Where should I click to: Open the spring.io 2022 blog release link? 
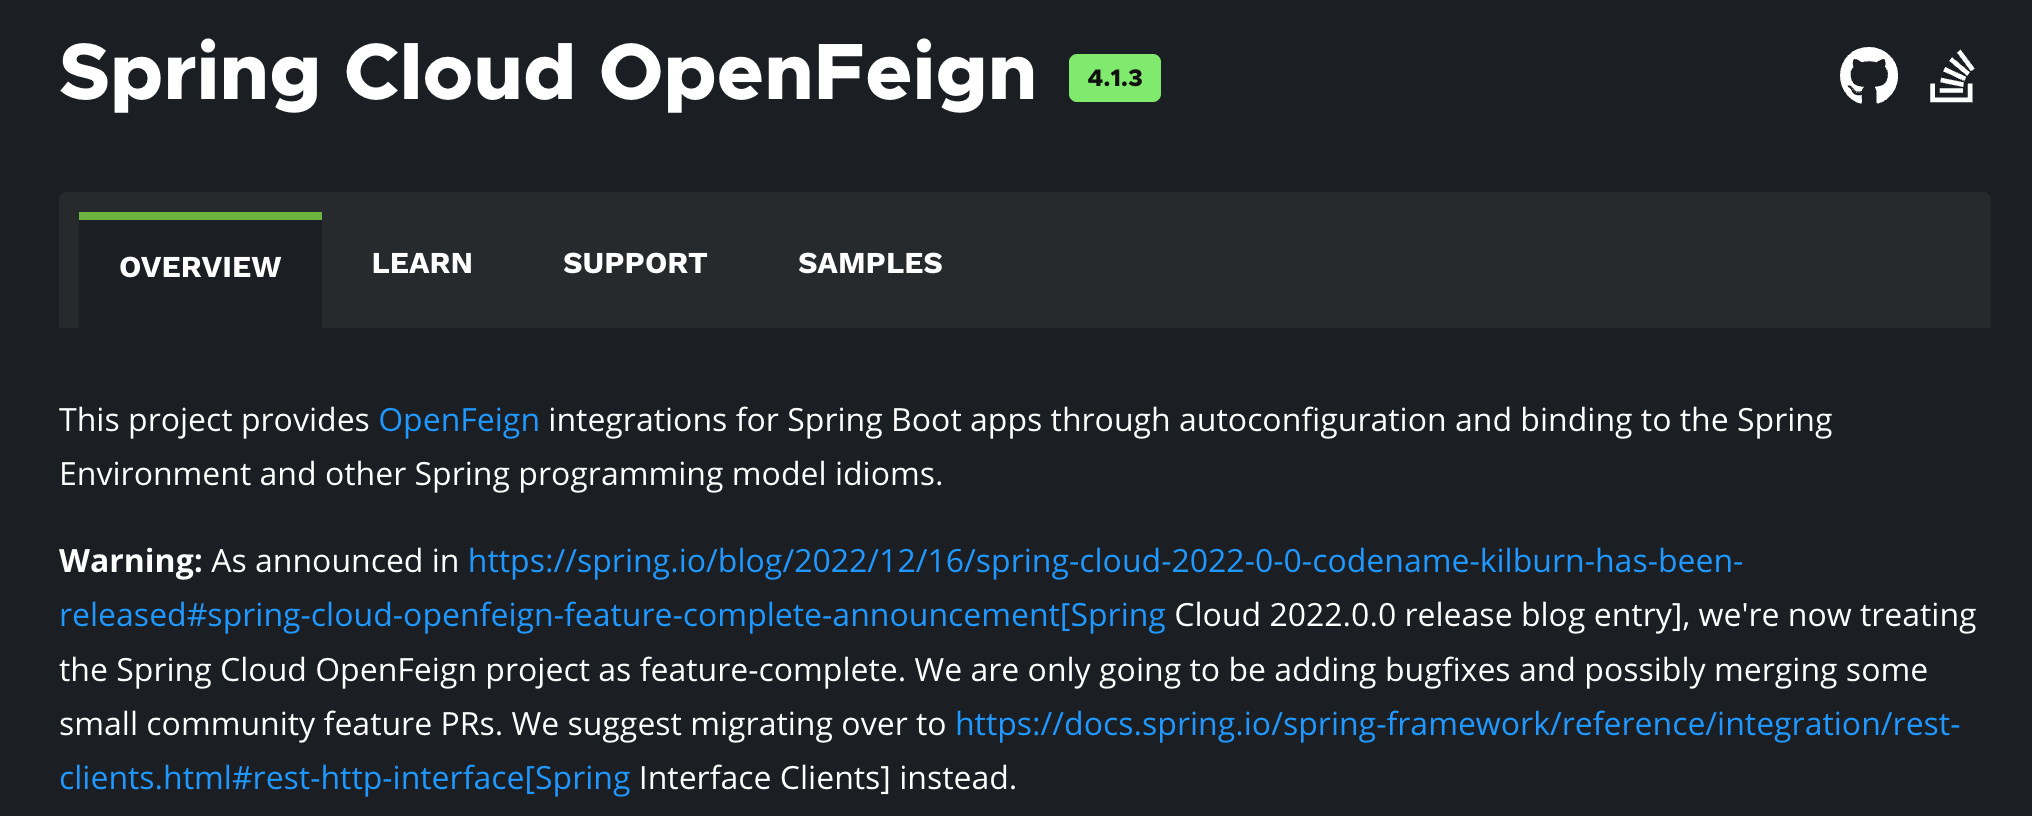point(901,588)
